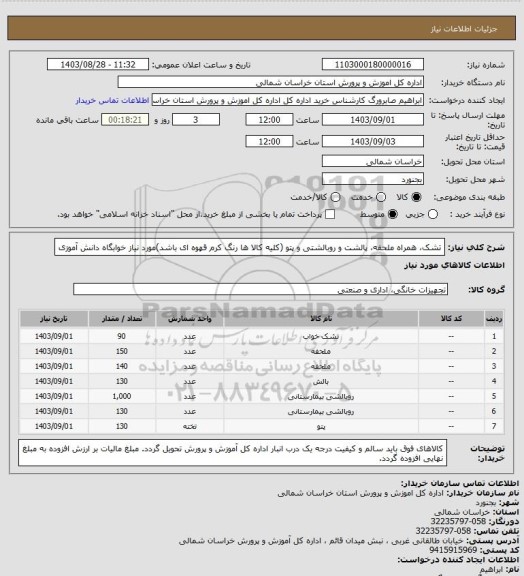Click the quantity 150 cell
The image size is (524, 576).
coord(122,351)
